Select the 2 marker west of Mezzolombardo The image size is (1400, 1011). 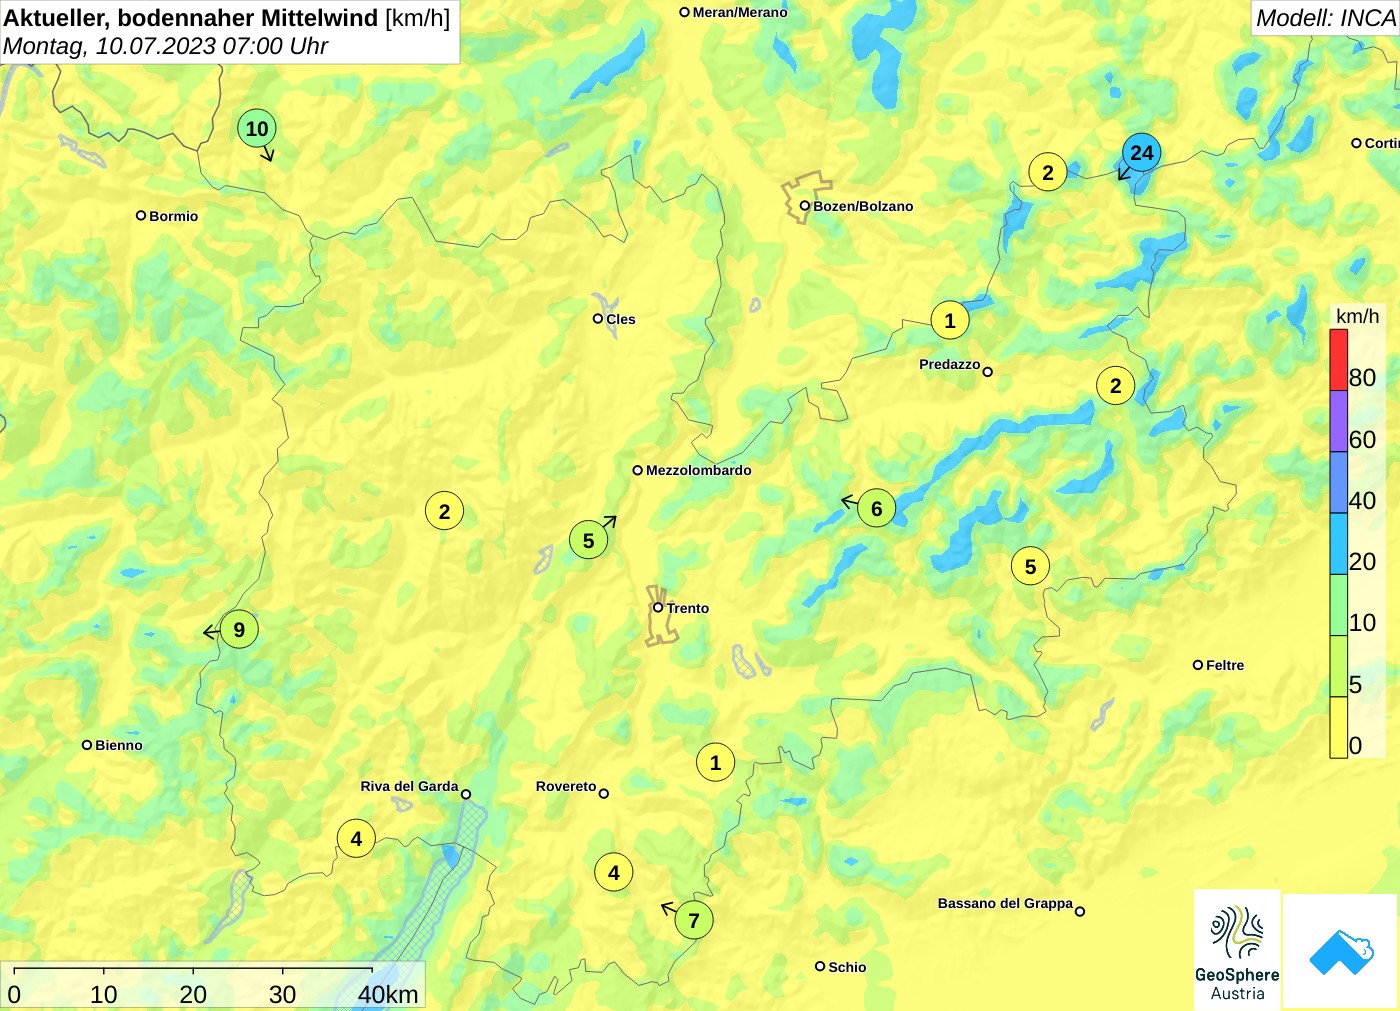click(445, 512)
